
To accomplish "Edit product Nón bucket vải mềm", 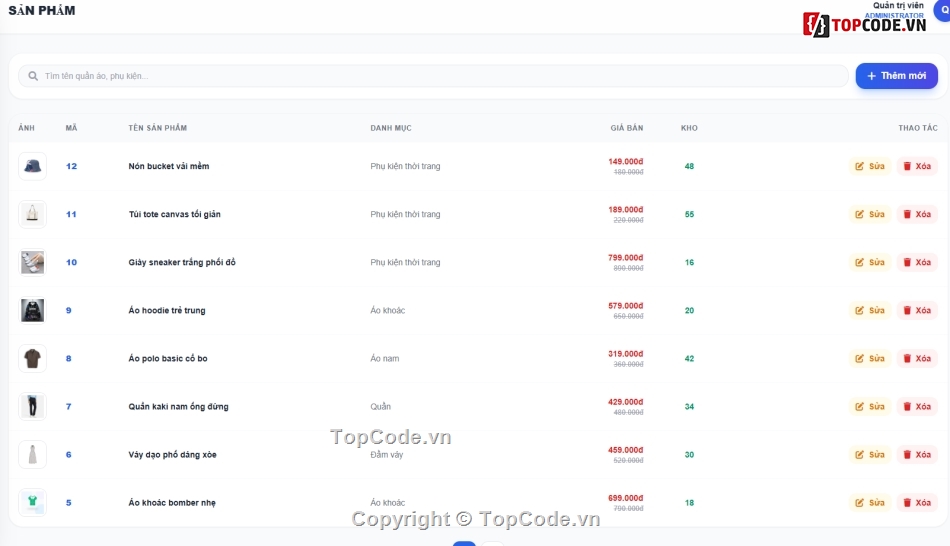I will [x=870, y=166].
